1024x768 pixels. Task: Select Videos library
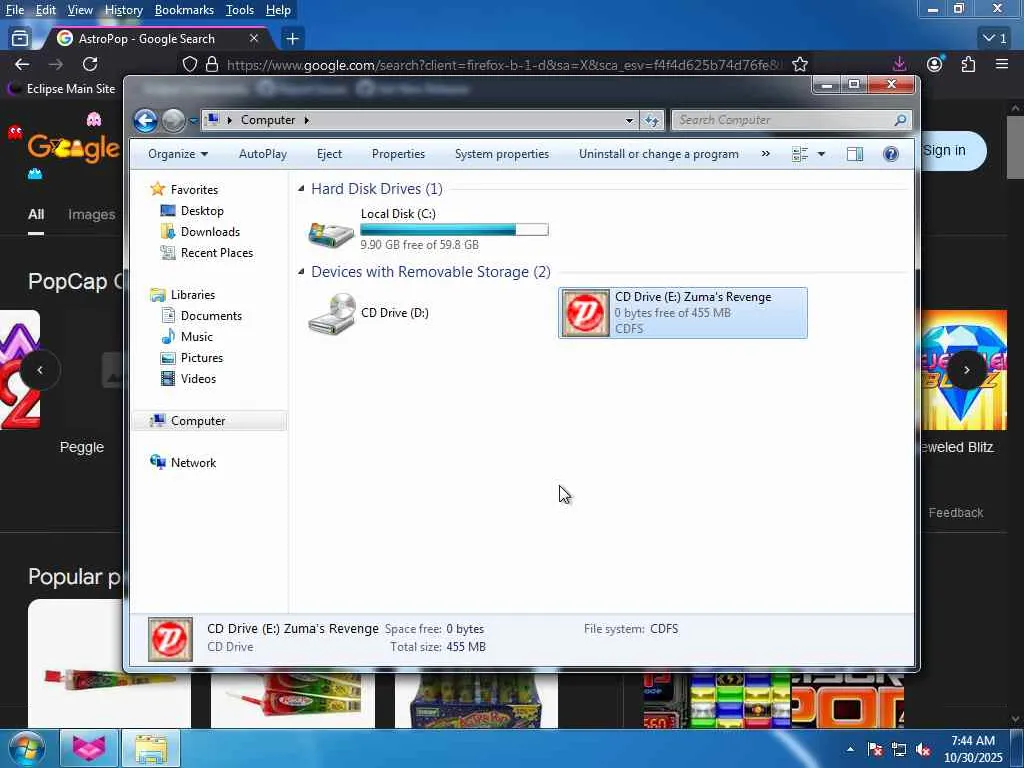point(198,378)
